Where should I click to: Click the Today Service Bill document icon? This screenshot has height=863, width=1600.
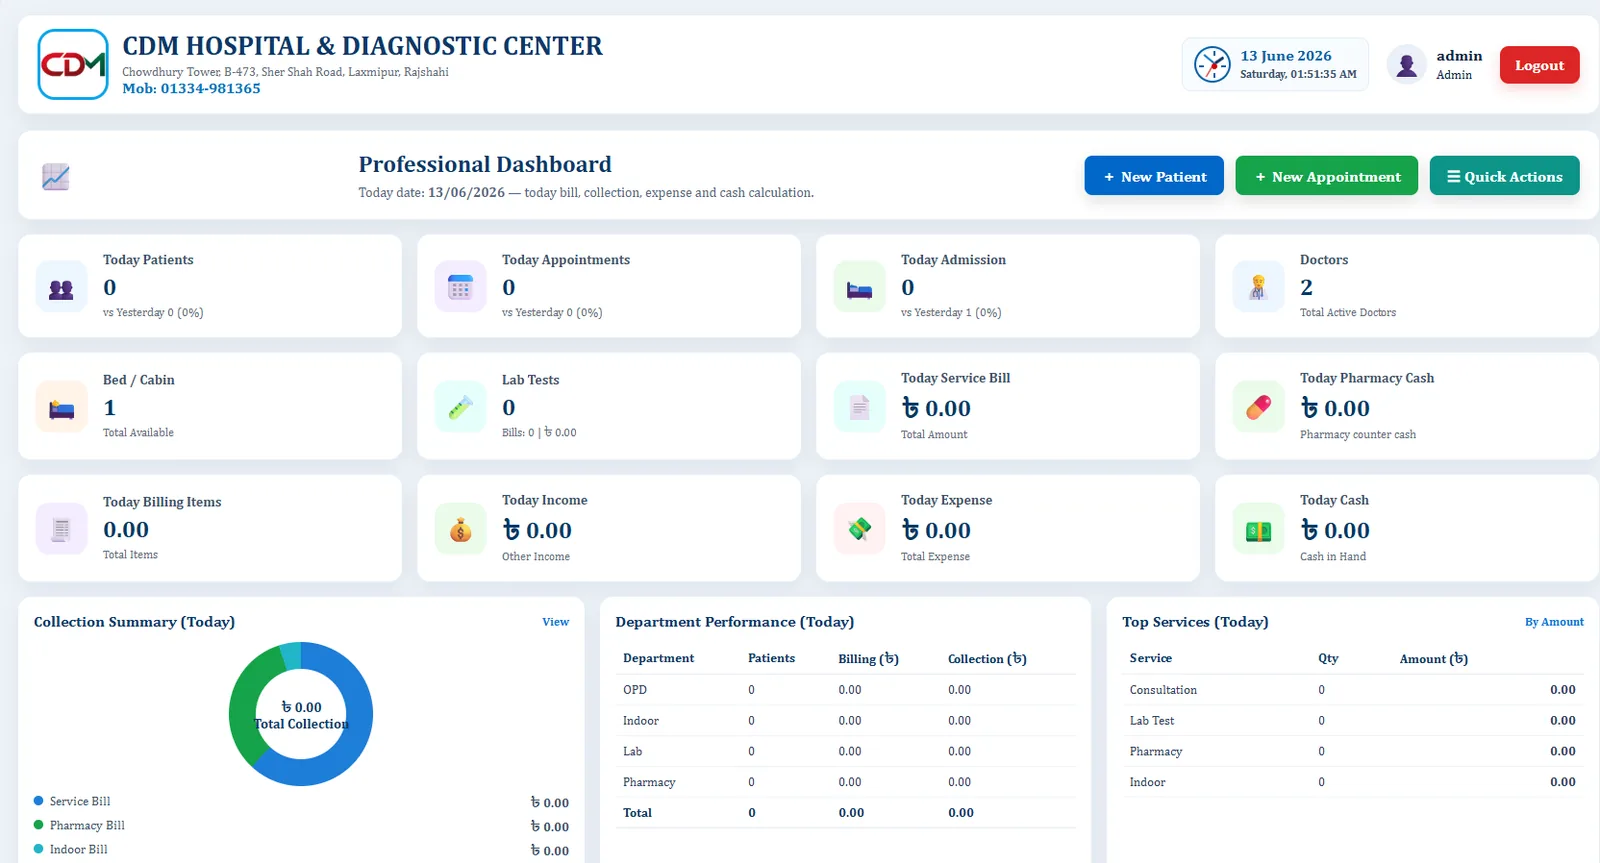tap(859, 407)
